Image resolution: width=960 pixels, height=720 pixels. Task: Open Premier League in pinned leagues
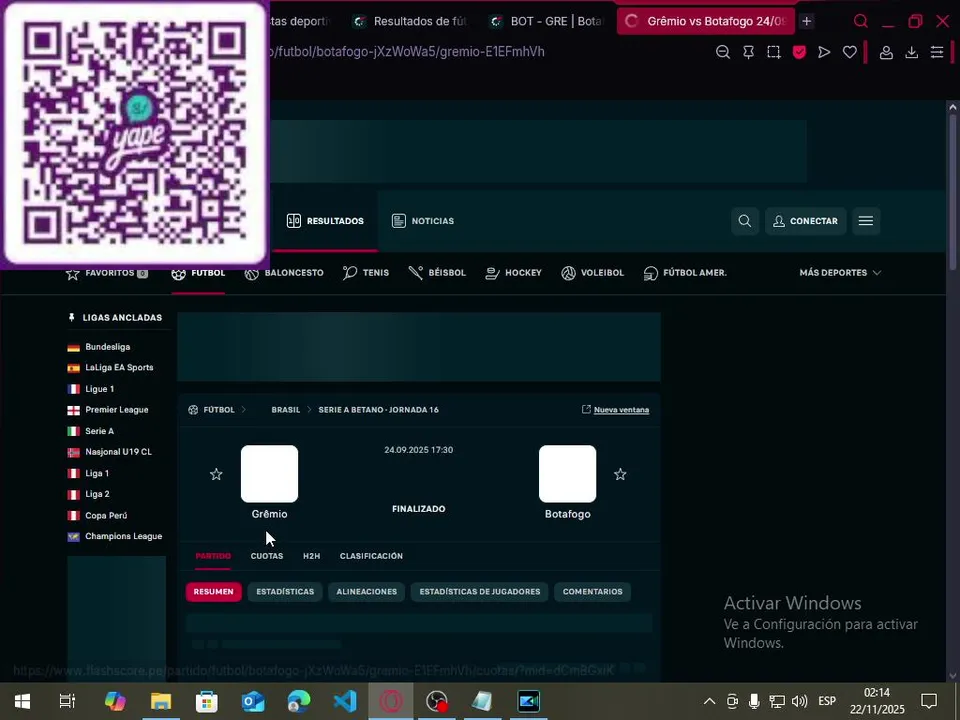click(108, 410)
